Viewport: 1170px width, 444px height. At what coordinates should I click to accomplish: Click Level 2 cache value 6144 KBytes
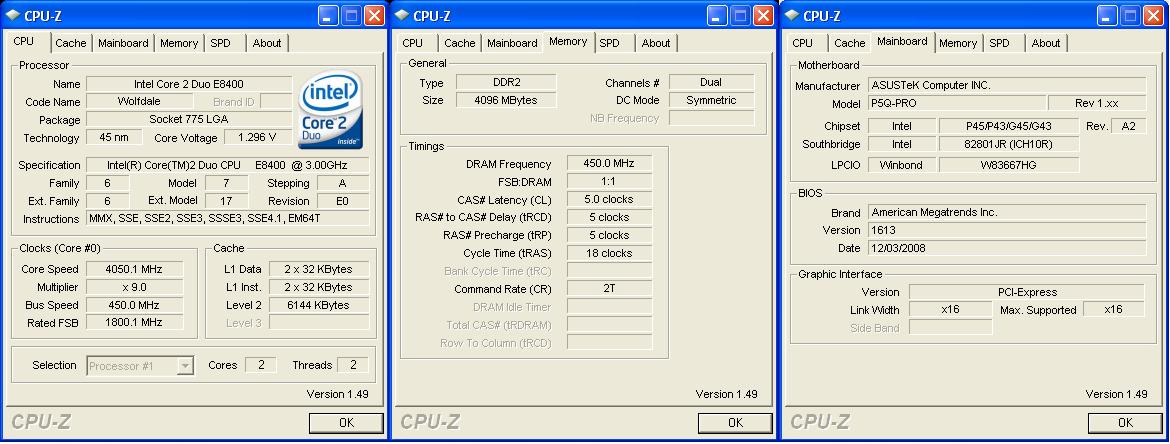pyautogui.click(x=319, y=304)
